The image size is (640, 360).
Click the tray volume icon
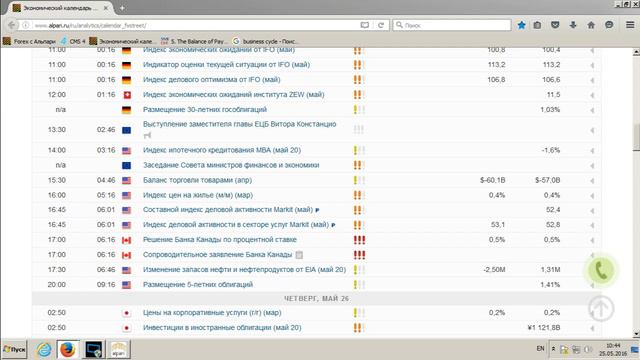(588, 349)
